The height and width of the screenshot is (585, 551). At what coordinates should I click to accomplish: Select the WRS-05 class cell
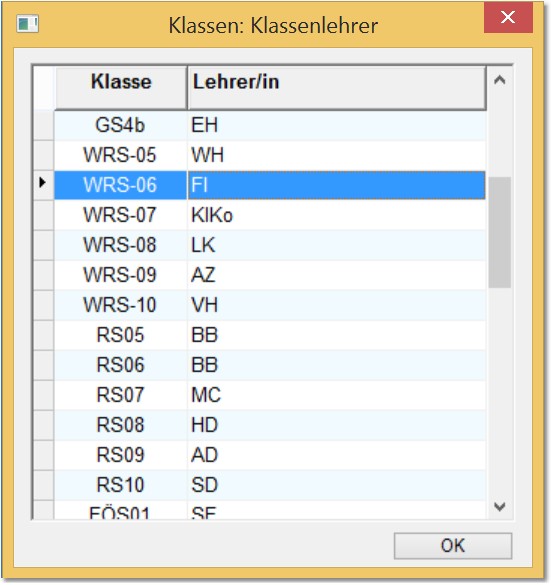pyautogui.click(x=120, y=155)
